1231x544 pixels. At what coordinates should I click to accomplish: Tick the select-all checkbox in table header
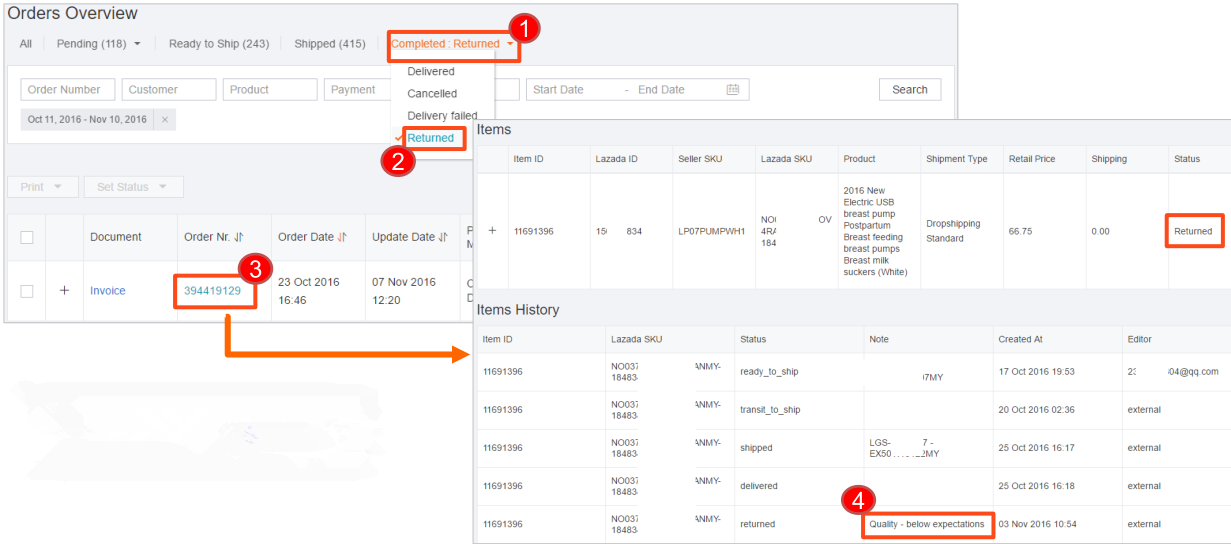point(27,238)
